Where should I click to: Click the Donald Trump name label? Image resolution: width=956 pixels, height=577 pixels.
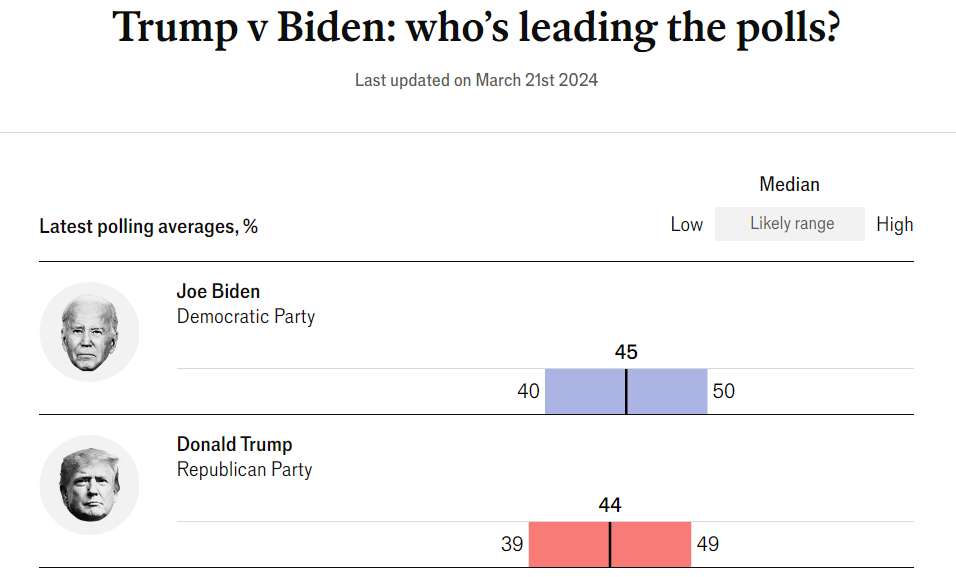(x=234, y=445)
